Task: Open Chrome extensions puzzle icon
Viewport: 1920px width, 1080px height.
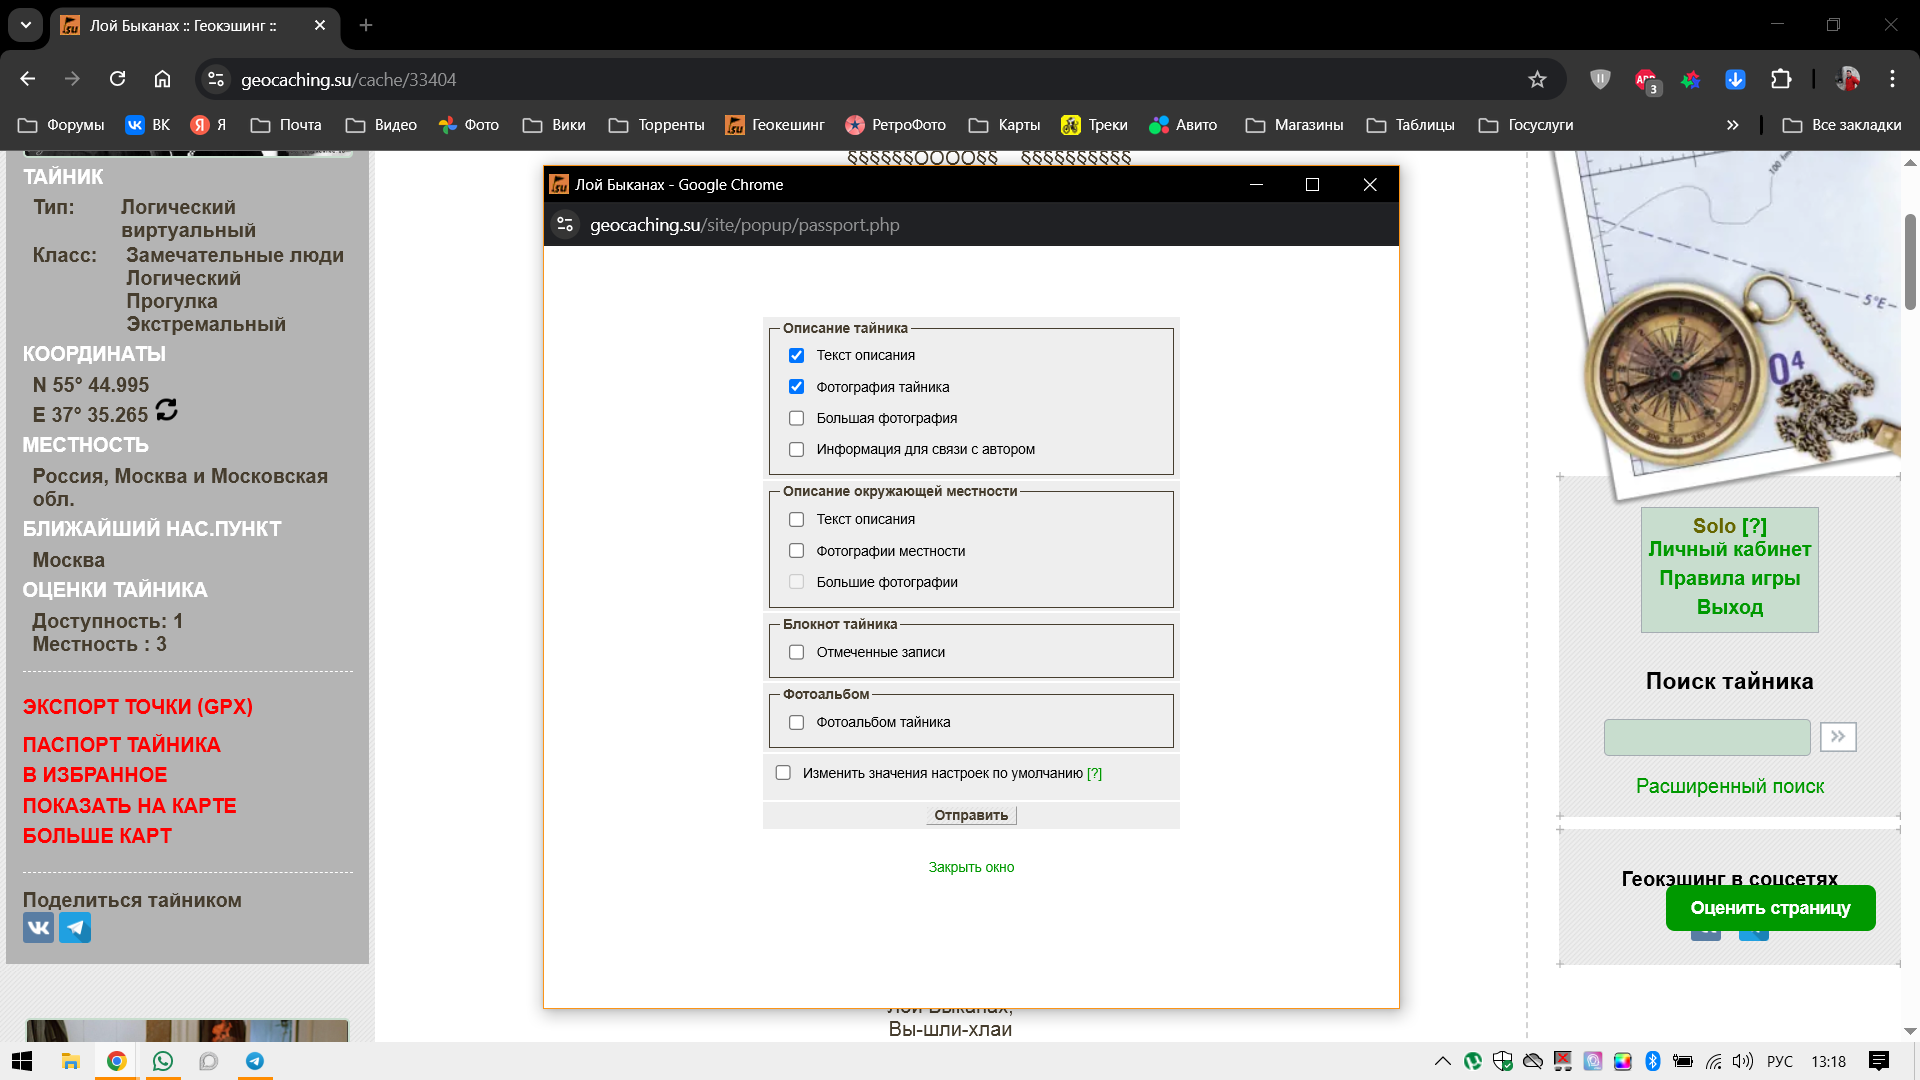Action: (1781, 80)
